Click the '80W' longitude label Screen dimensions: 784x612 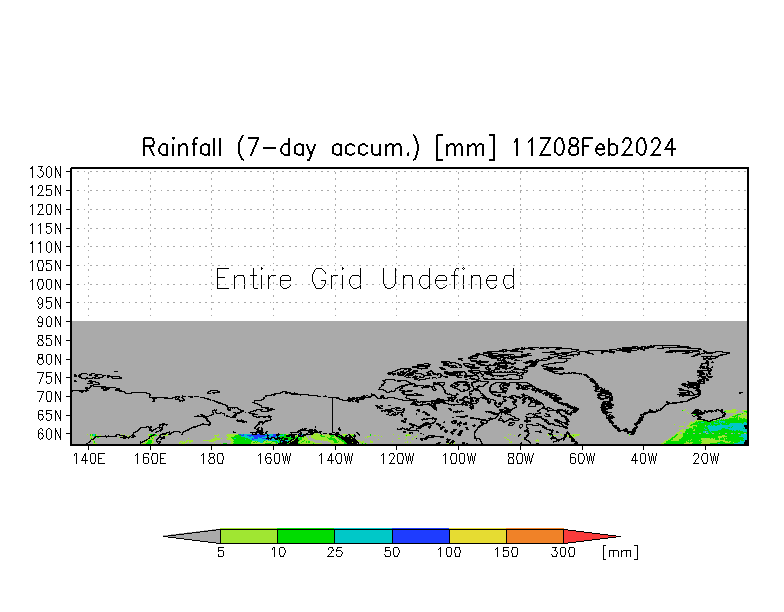coord(520,458)
